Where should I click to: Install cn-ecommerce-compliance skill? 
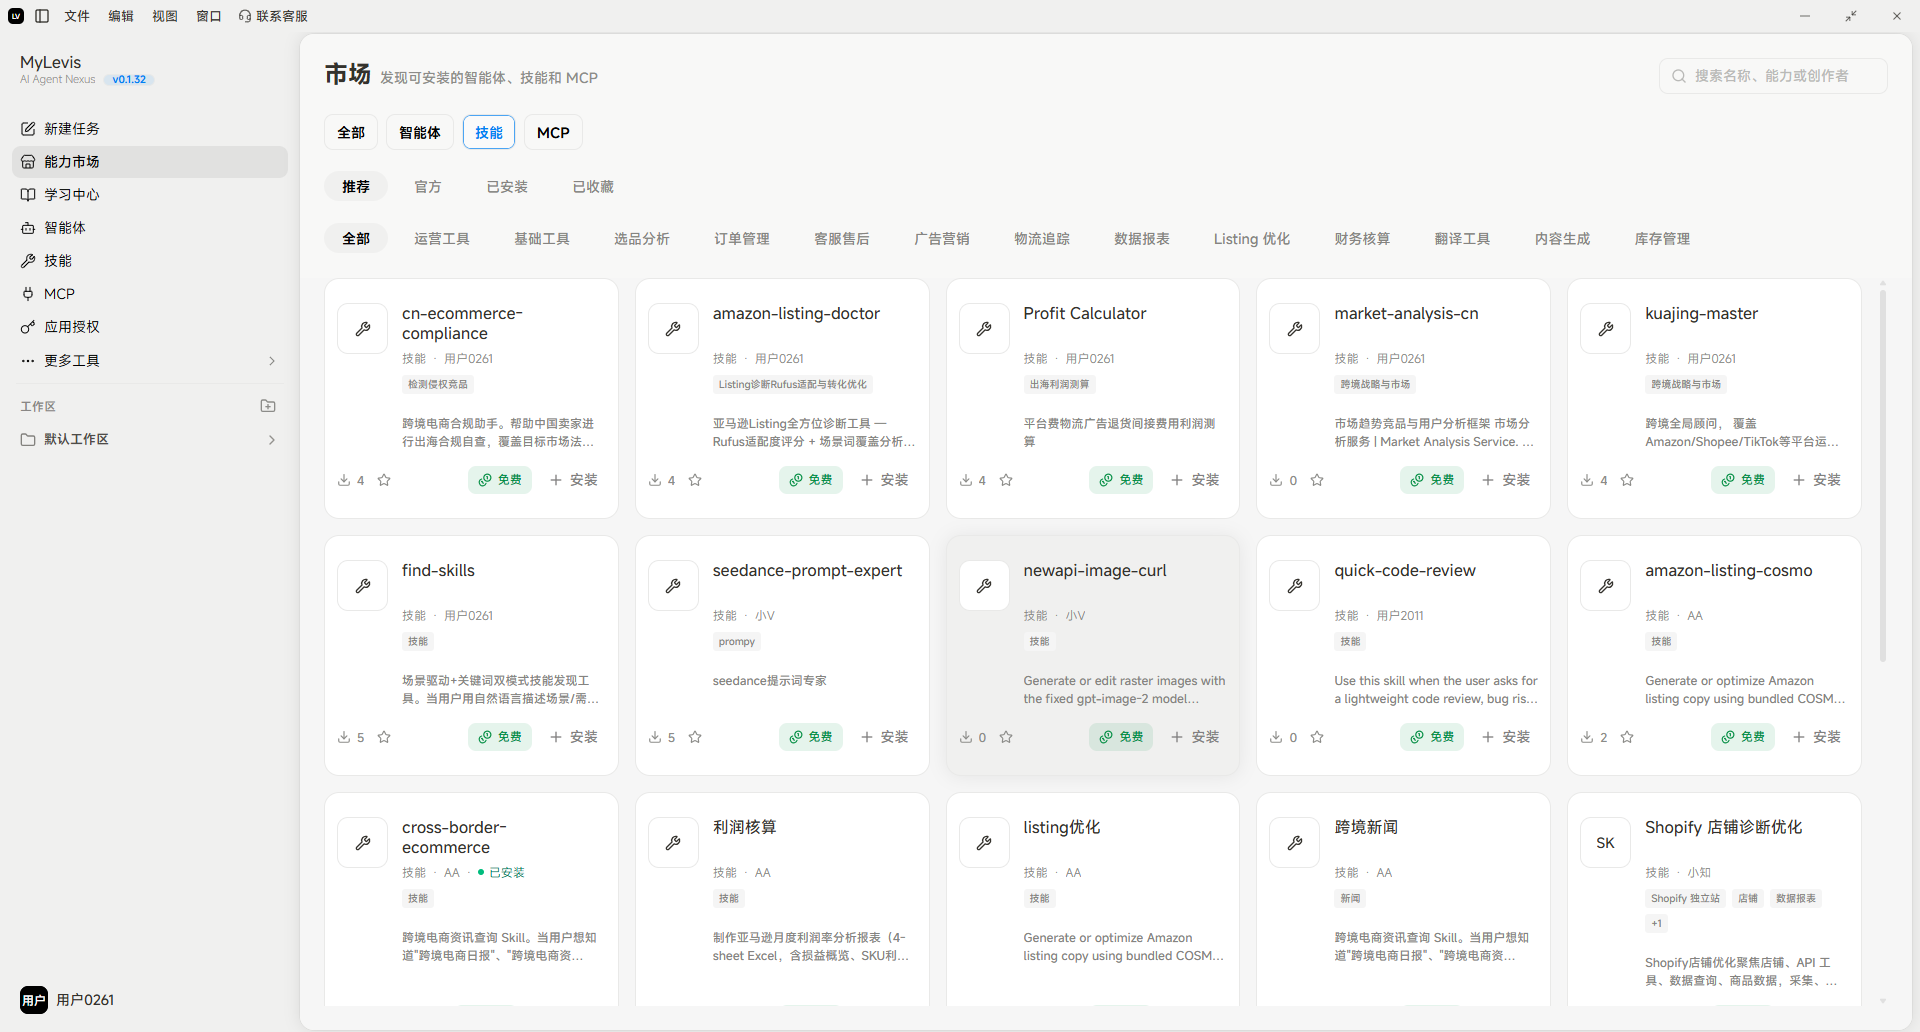click(574, 480)
